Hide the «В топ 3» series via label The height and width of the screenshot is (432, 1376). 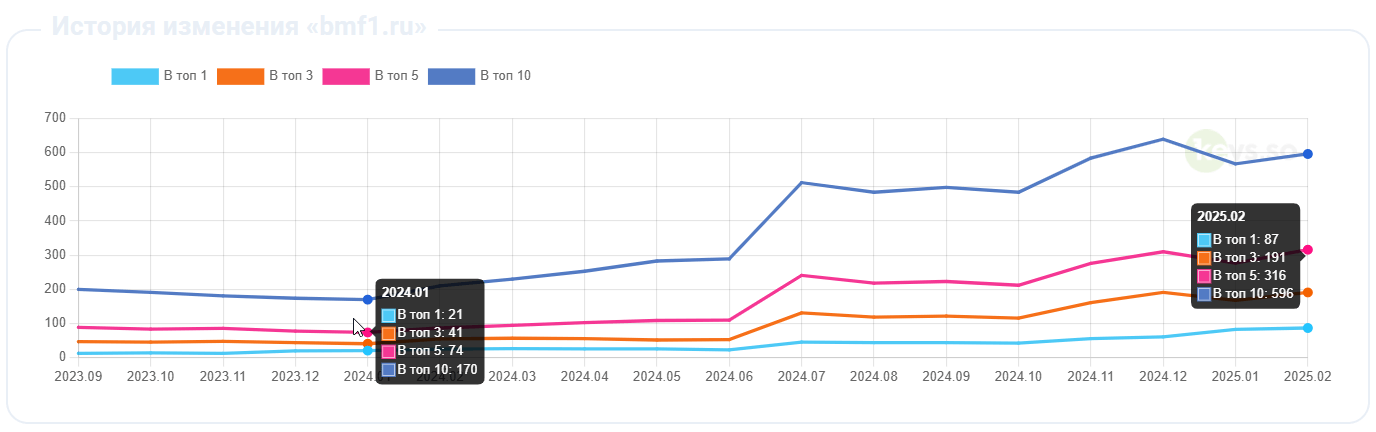(291, 76)
